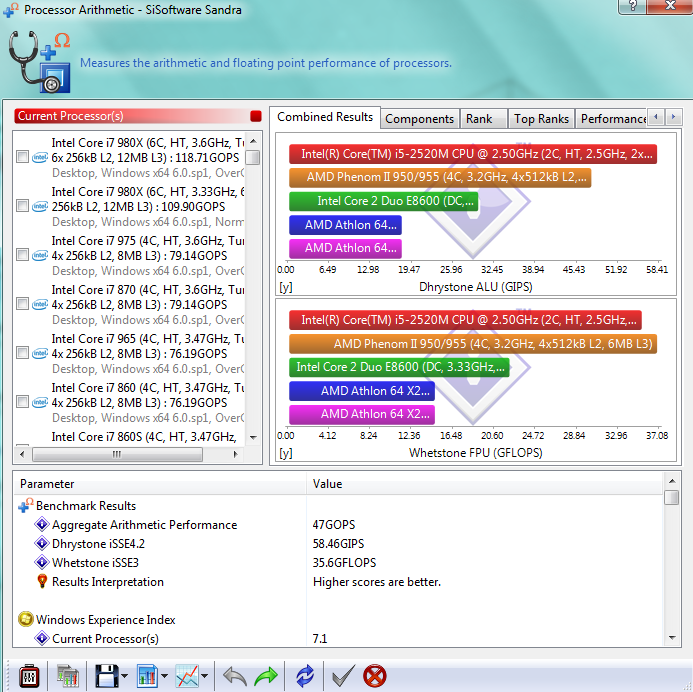This screenshot has height=692, width=693.
Task: Tick checkbox for Intel Core i7 870
Action: 22,304
